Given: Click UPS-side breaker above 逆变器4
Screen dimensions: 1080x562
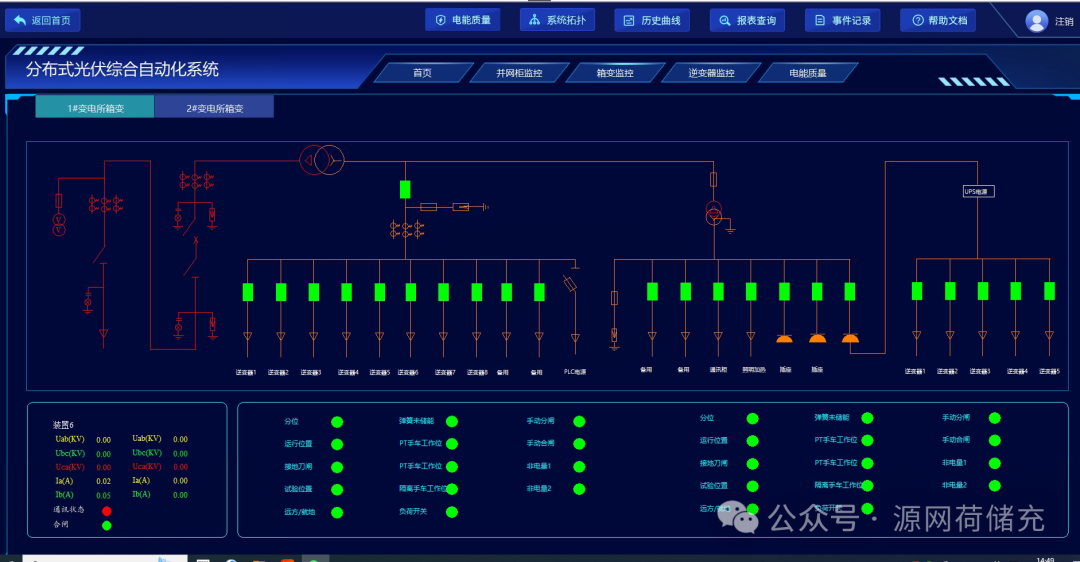Looking at the screenshot, I should (x=1015, y=291).
